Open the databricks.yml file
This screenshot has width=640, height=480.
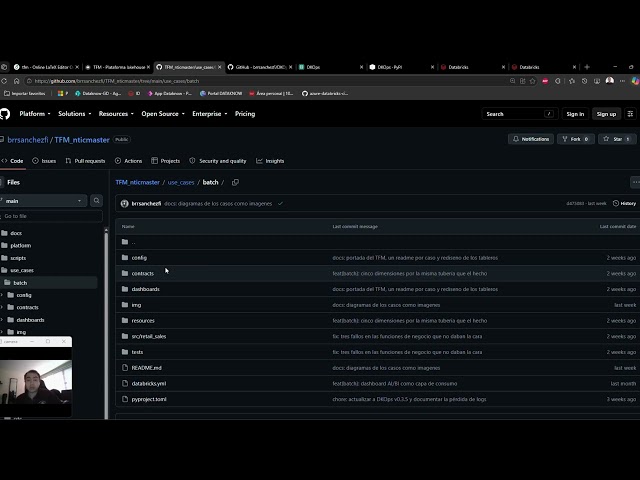[149, 384]
